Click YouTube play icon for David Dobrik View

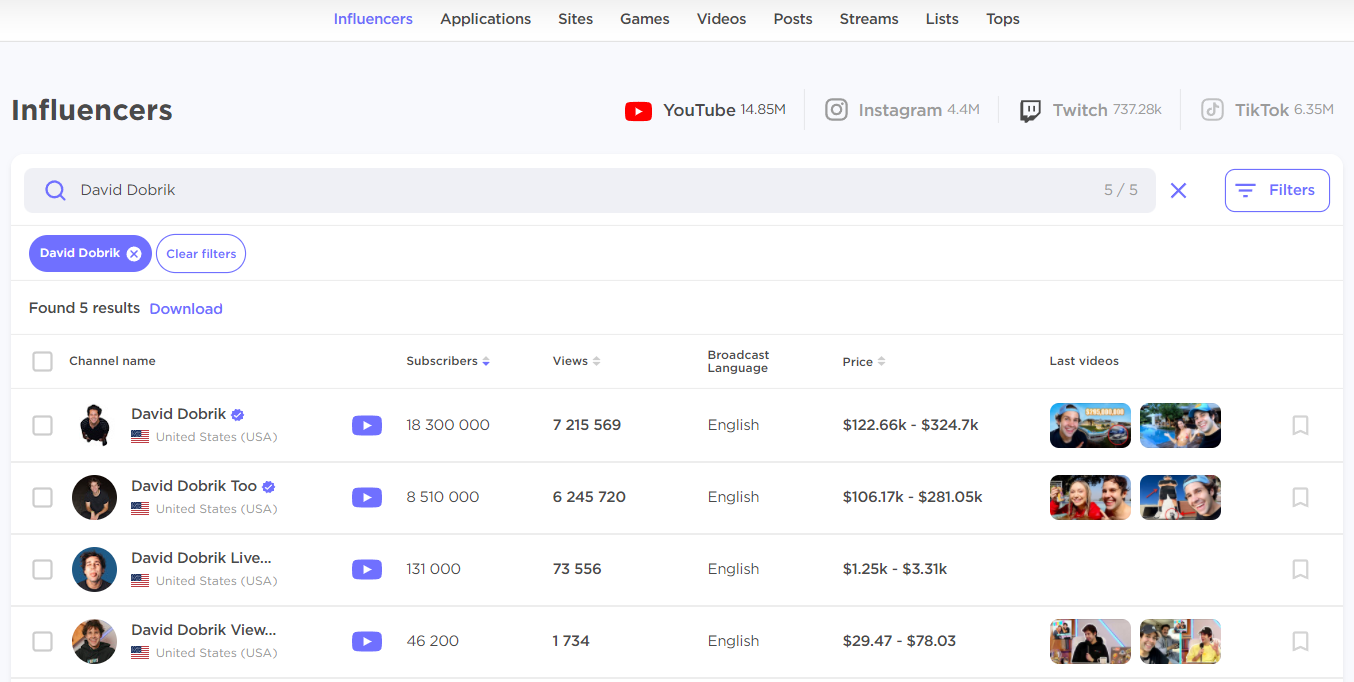(x=367, y=641)
